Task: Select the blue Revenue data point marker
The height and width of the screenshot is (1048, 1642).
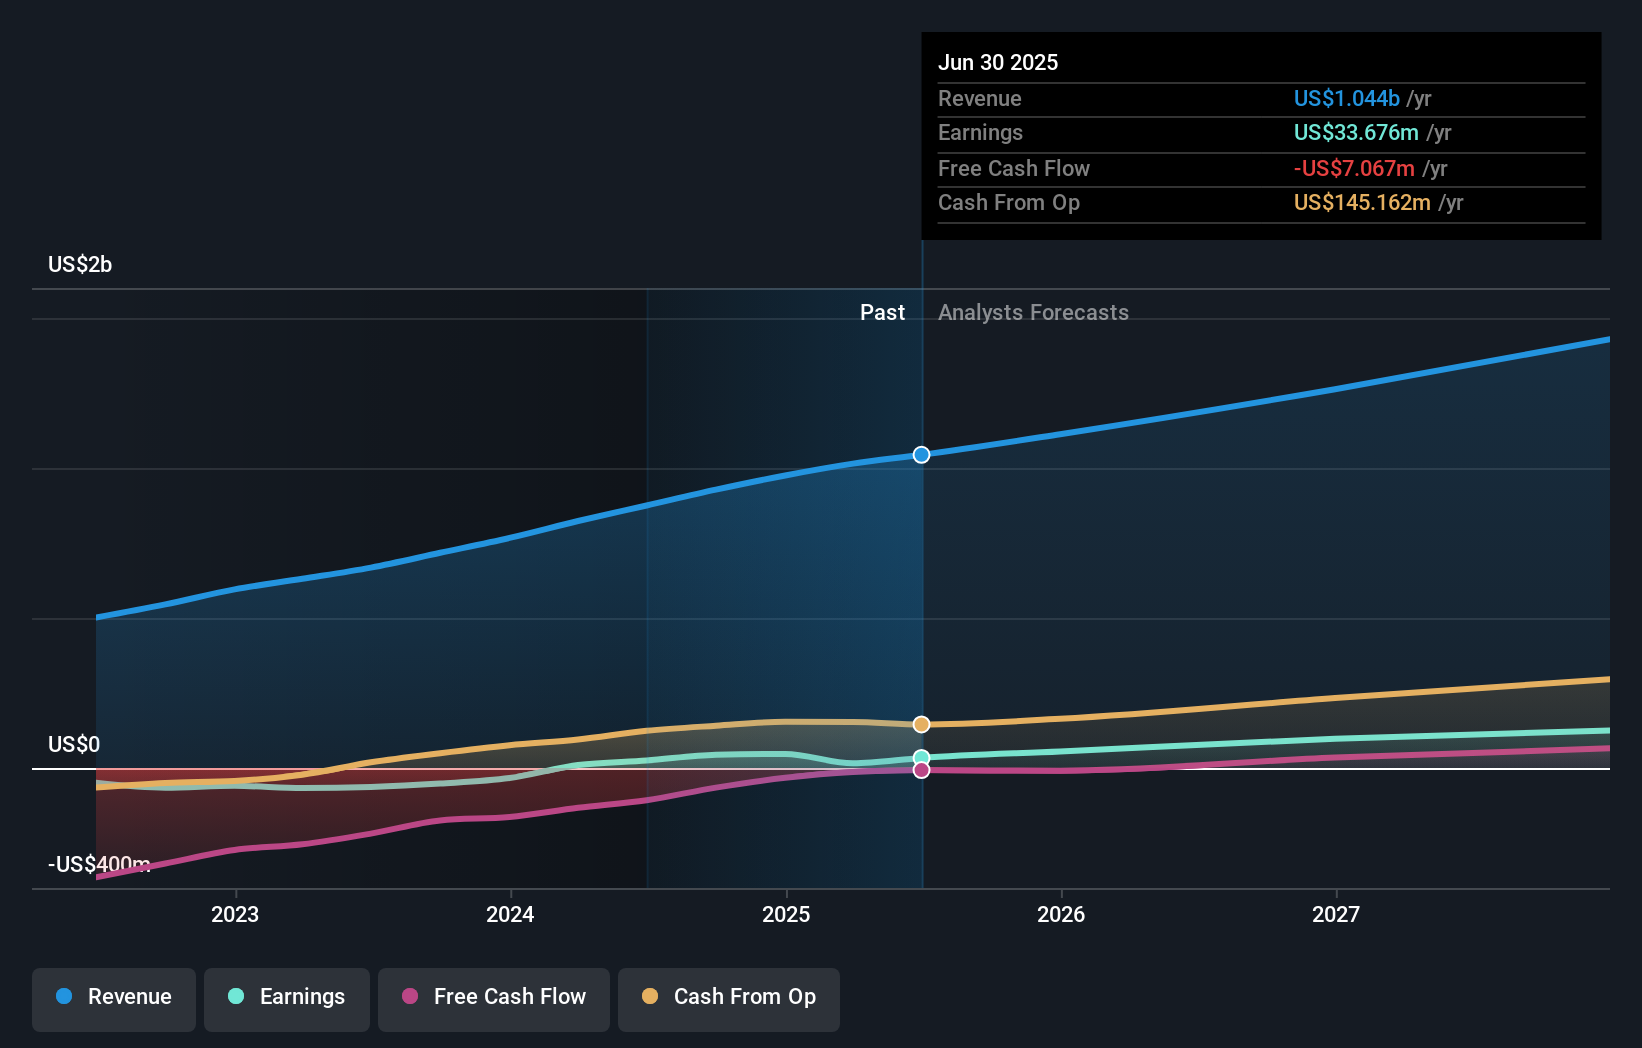Action: pos(922,455)
